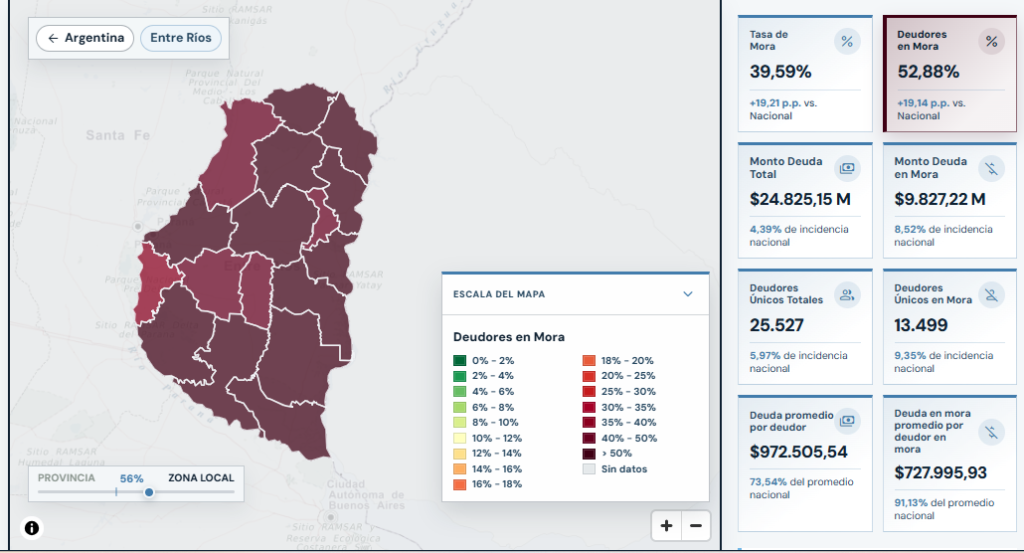Click the 73,54% del promedio nacional text
Viewport: 1024px width, 553px height.
pos(801,488)
